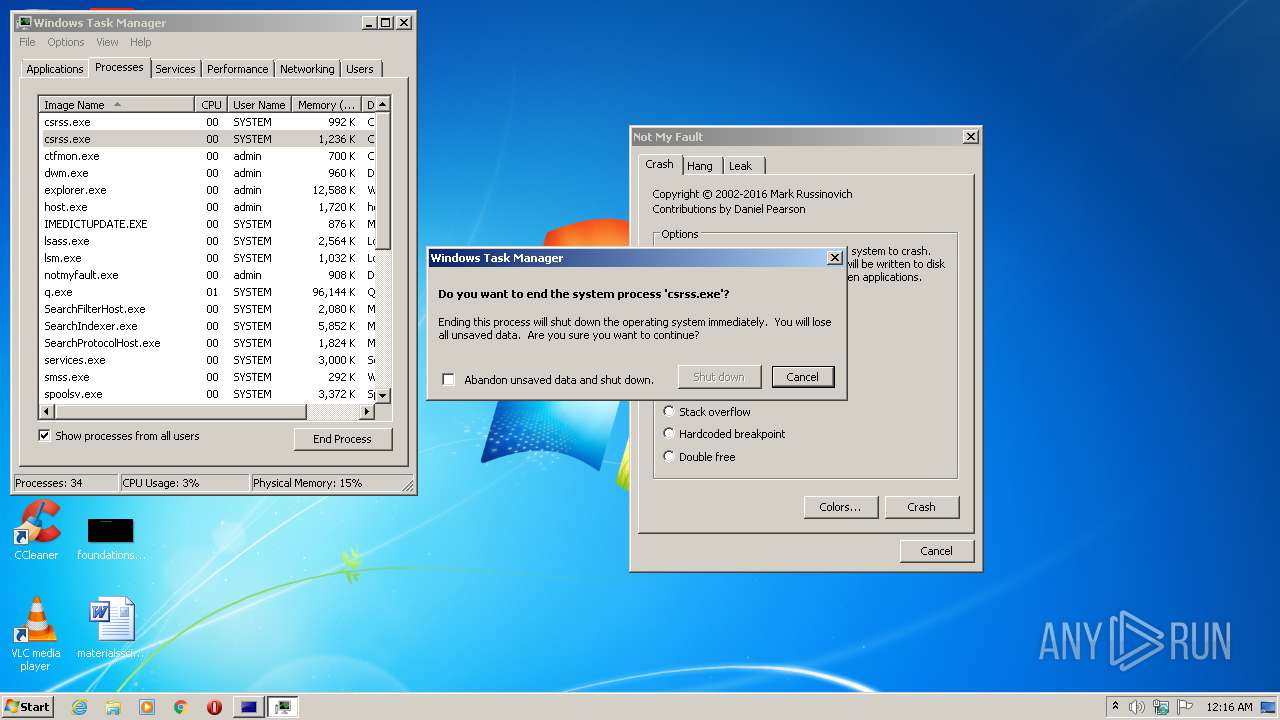This screenshot has width=1280, height=720.
Task: Select the notmyfault.exe process row
Action: (207, 275)
